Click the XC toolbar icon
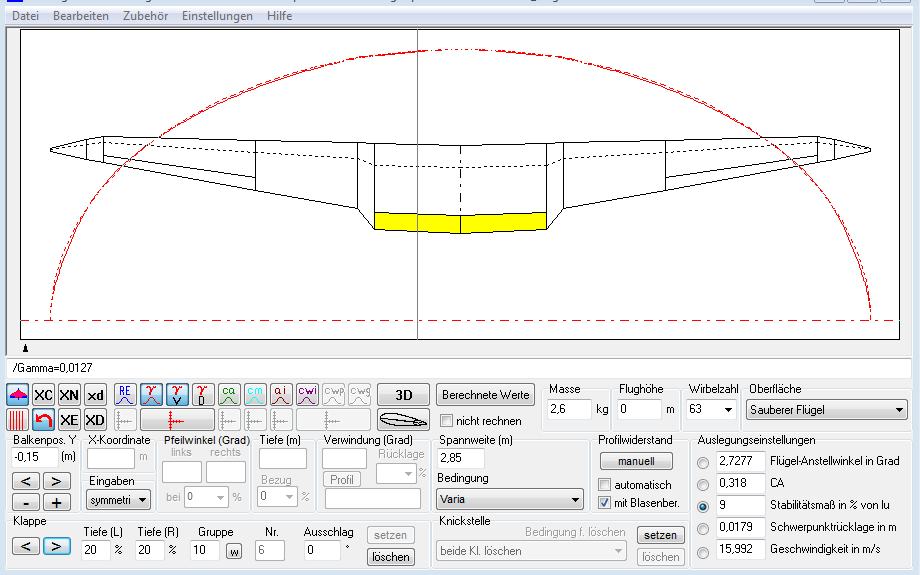 click(x=44, y=395)
